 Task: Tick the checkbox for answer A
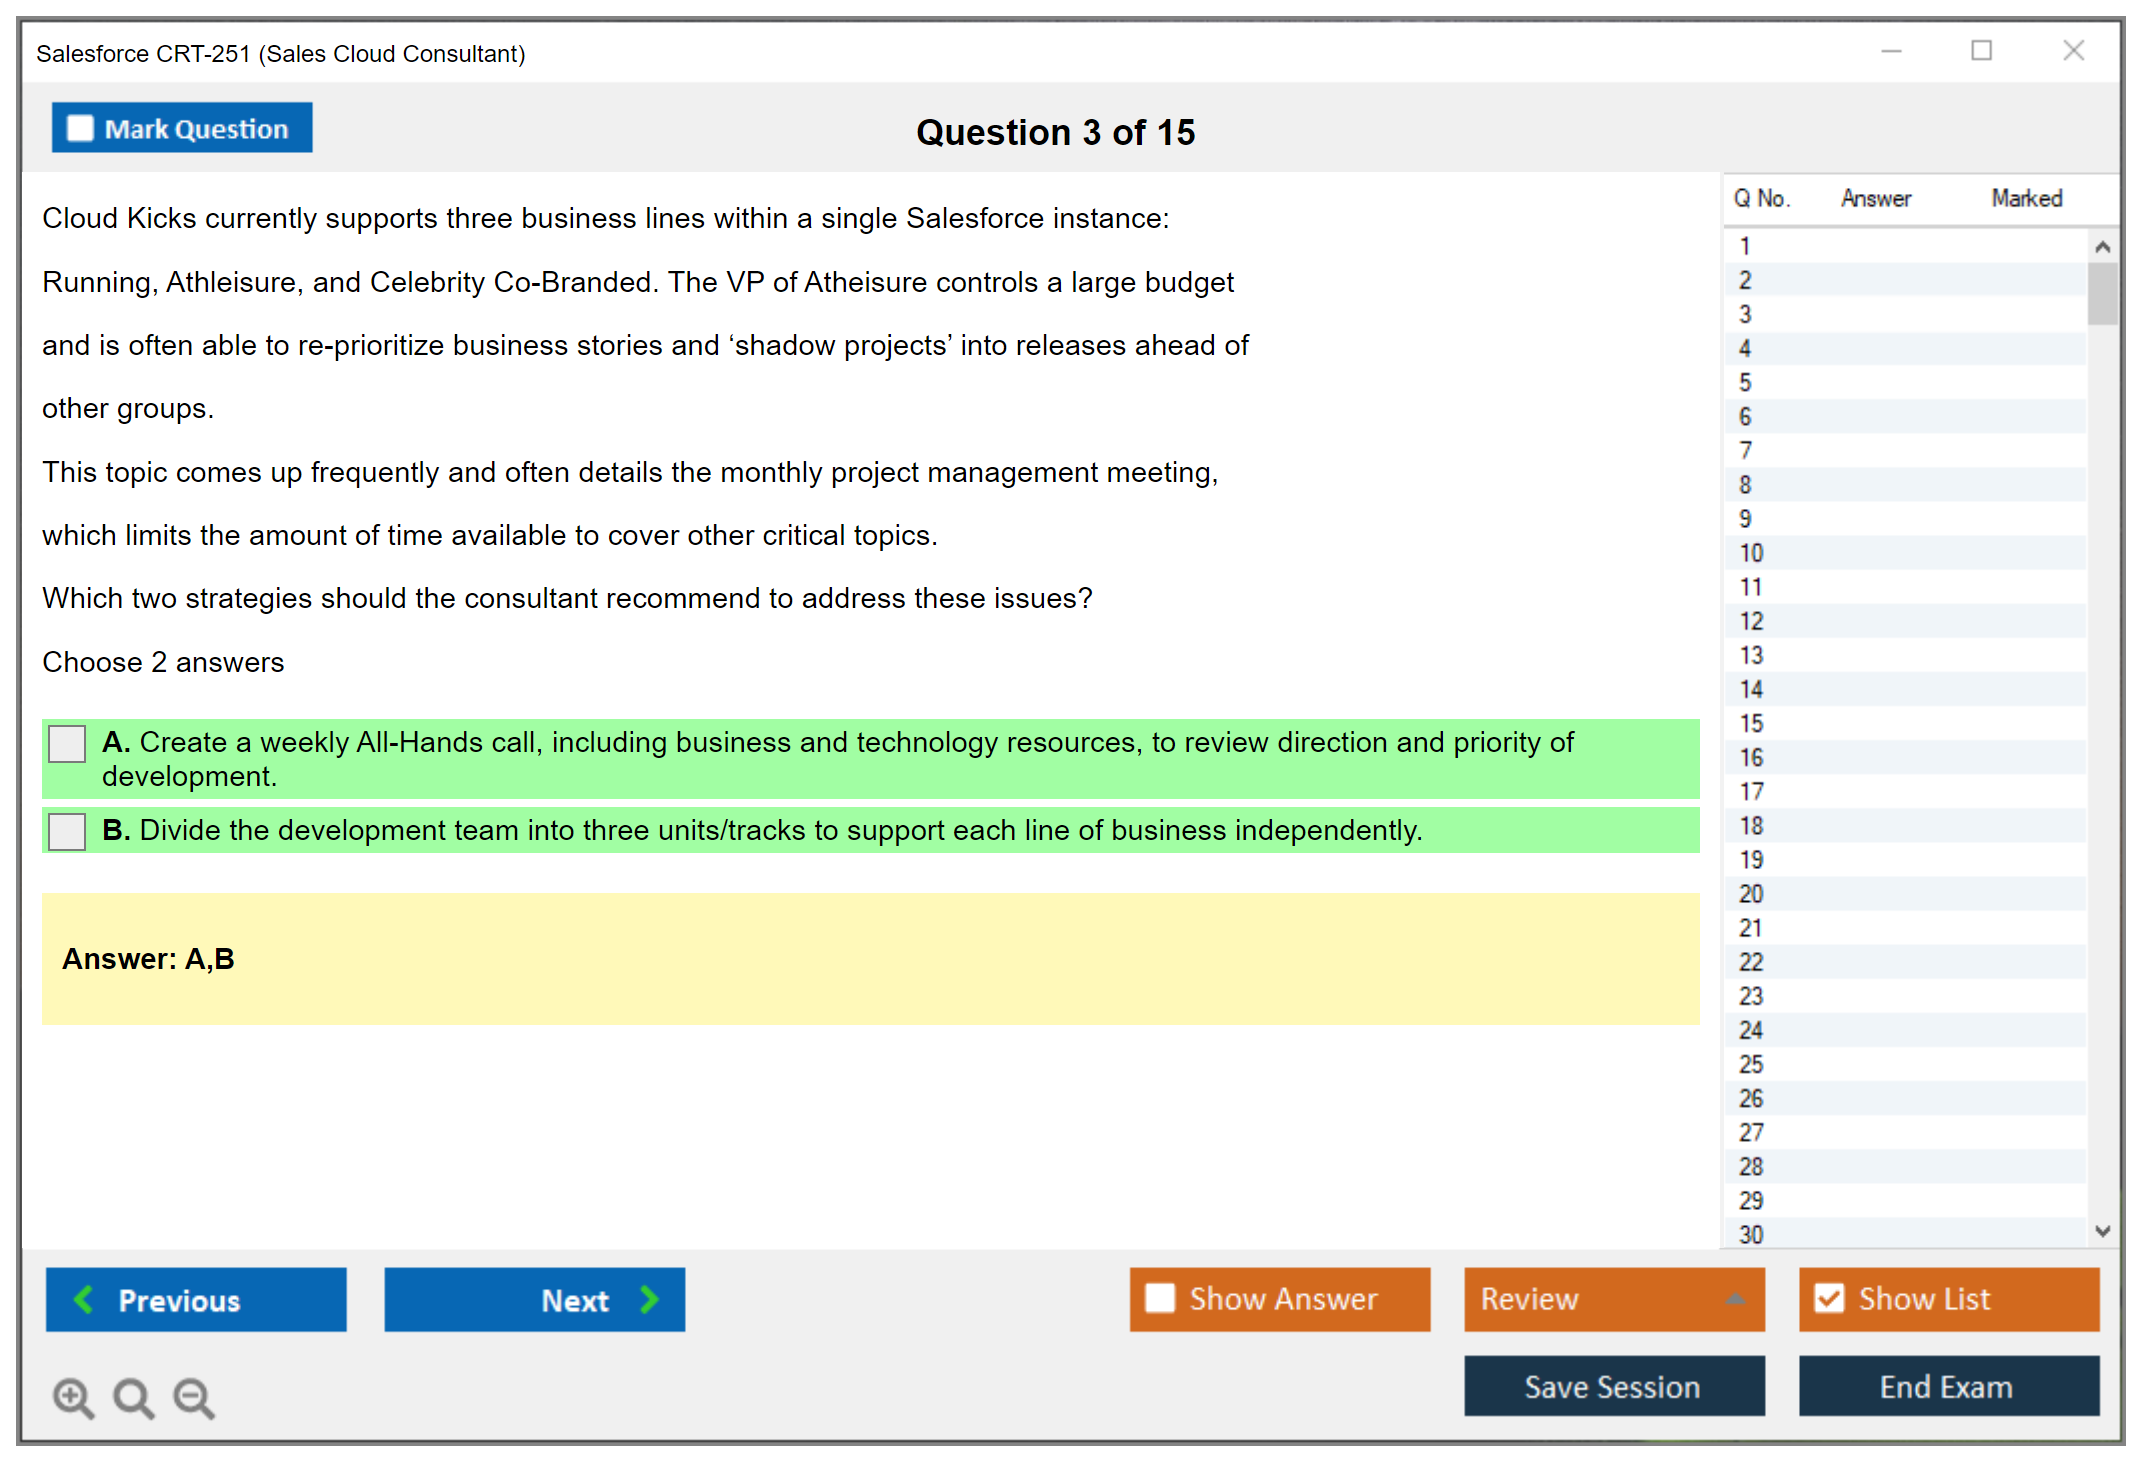tap(67, 743)
